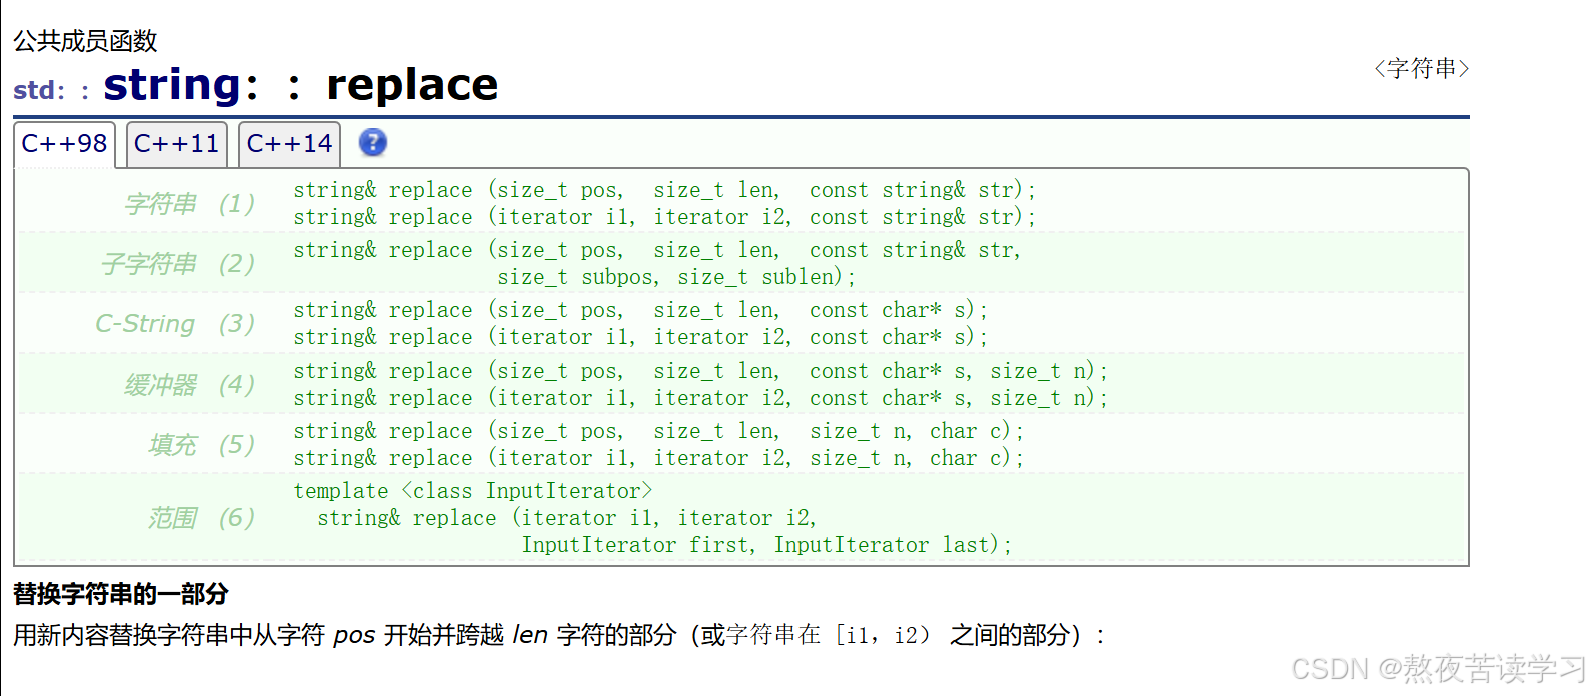The image size is (1592, 696).
Task: Select the 子字符串 (2) overload label
Action: point(178,264)
